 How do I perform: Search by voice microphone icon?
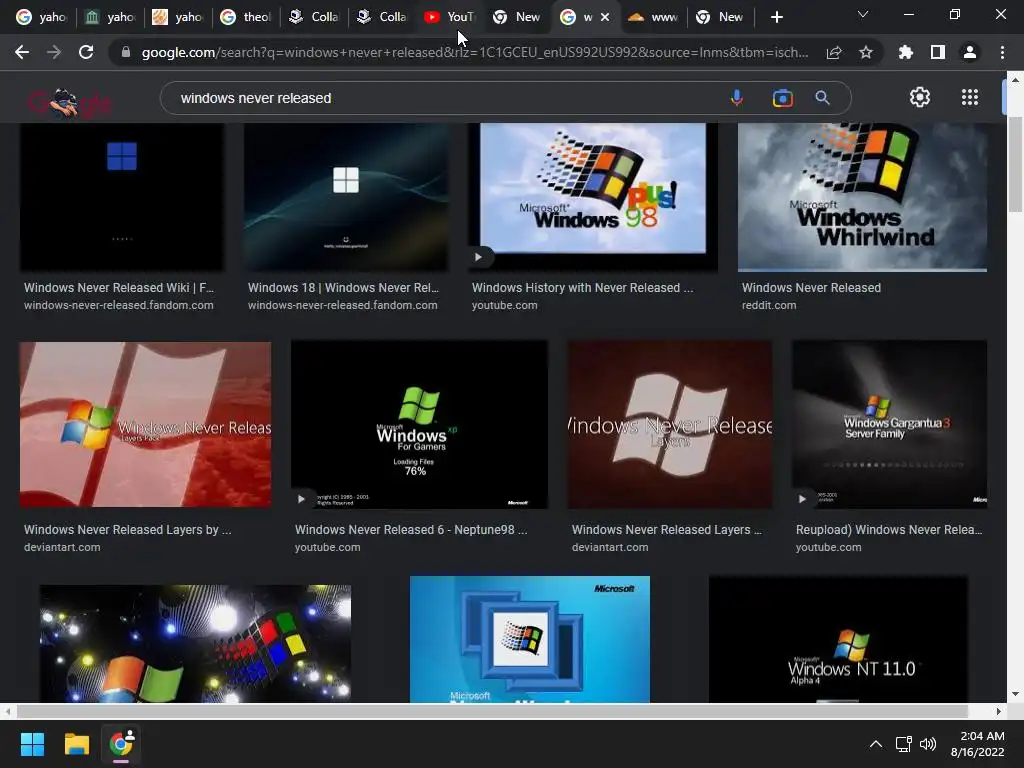tap(737, 98)
